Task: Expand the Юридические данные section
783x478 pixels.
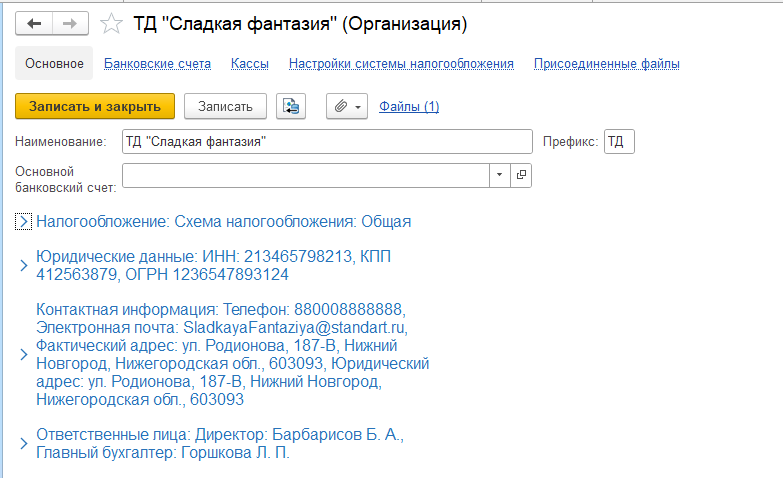Action: coord(24,266)
